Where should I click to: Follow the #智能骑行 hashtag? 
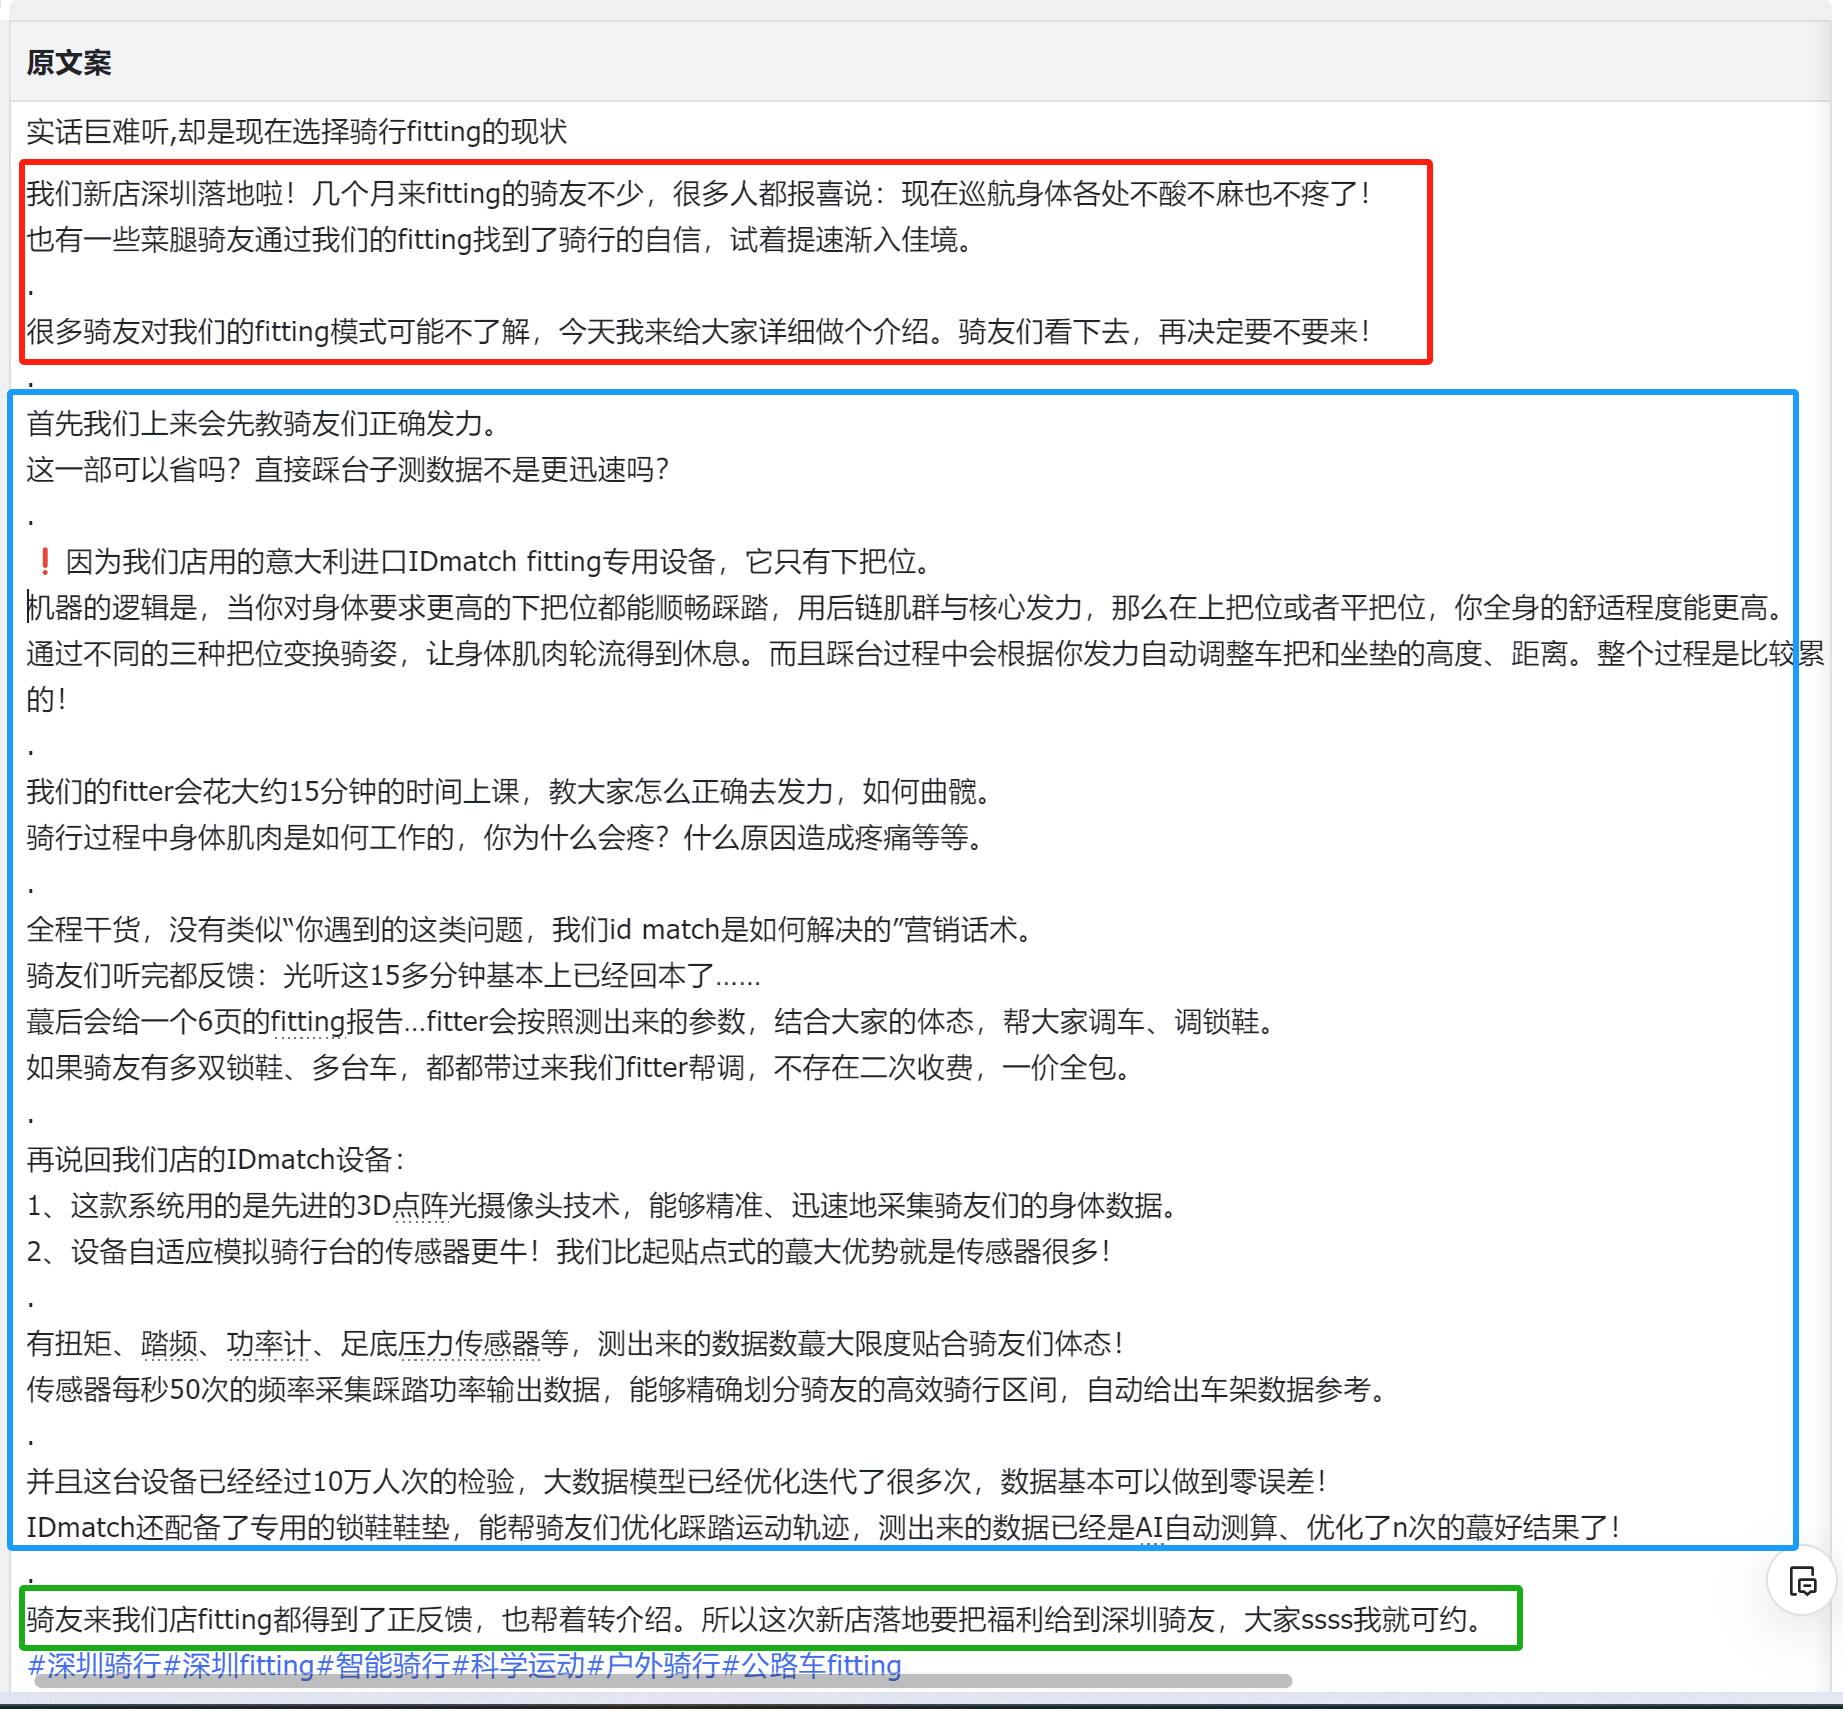383,1665
